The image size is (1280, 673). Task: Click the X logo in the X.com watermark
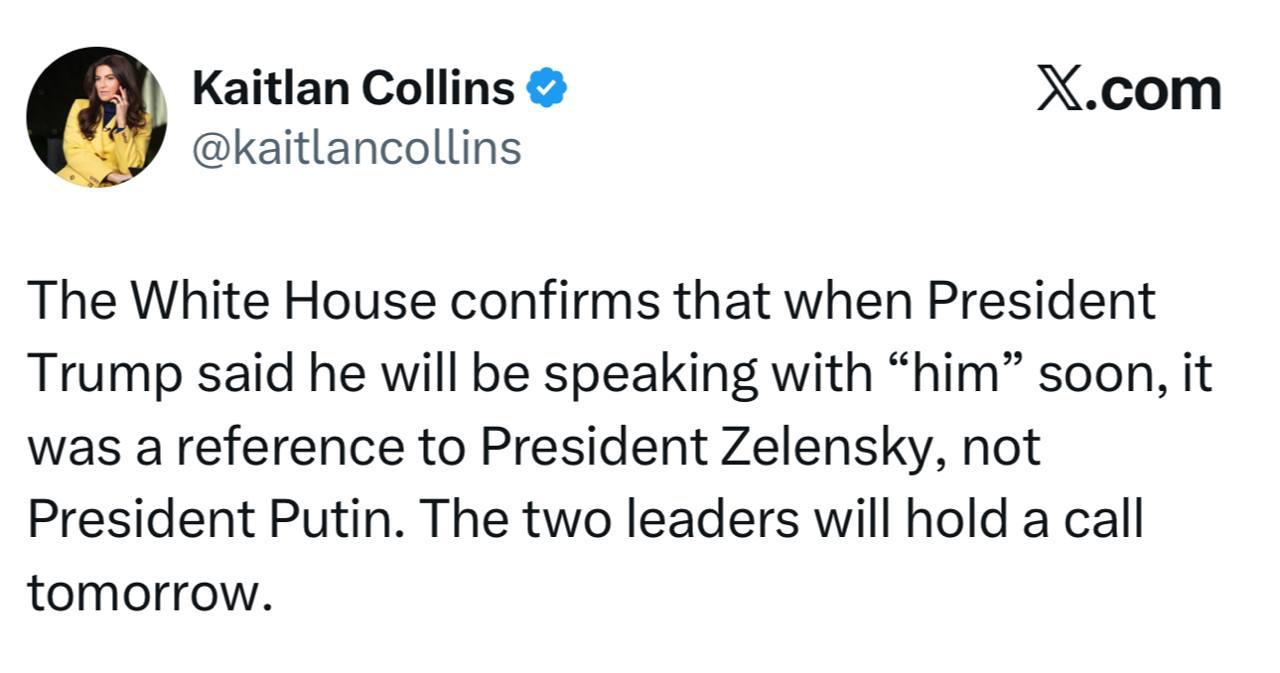coord(1063,91)
